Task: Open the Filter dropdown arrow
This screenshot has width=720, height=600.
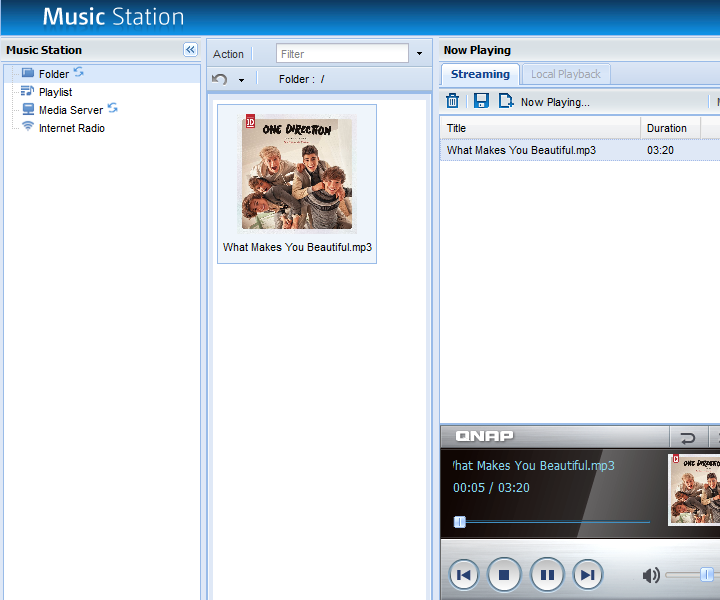Action: [x=419, y=54]
